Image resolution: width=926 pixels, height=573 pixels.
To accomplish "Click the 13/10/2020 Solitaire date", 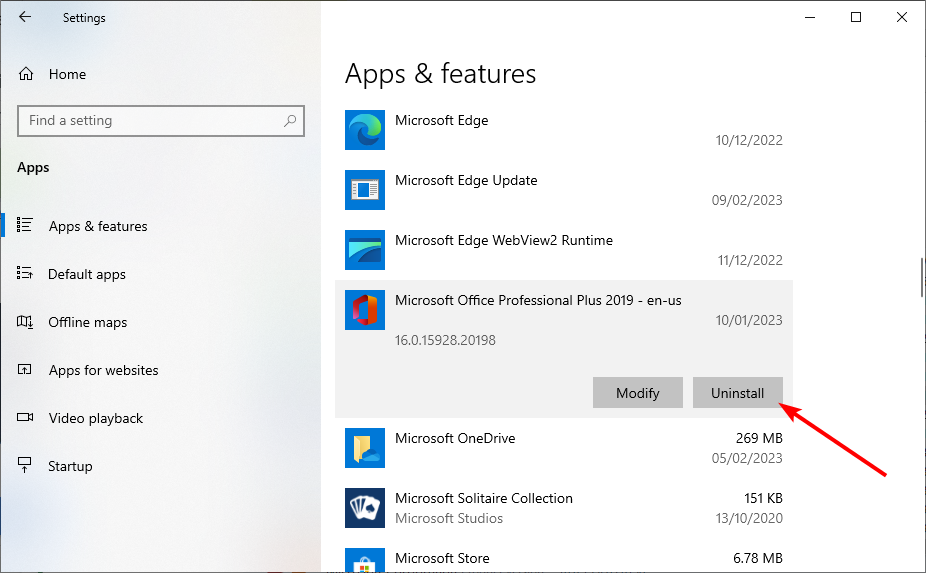I will tap(749, 518).
